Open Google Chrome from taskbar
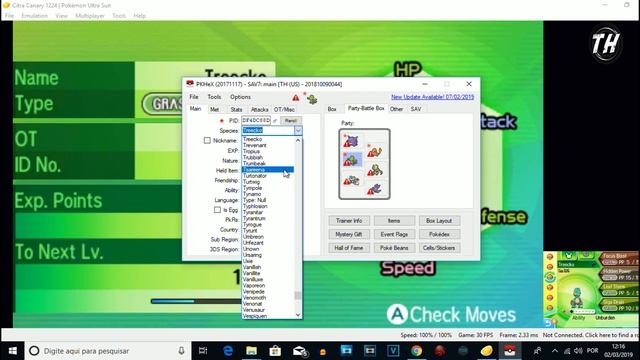640x360 pixels. pyautogui.click(x=416, y=351)
